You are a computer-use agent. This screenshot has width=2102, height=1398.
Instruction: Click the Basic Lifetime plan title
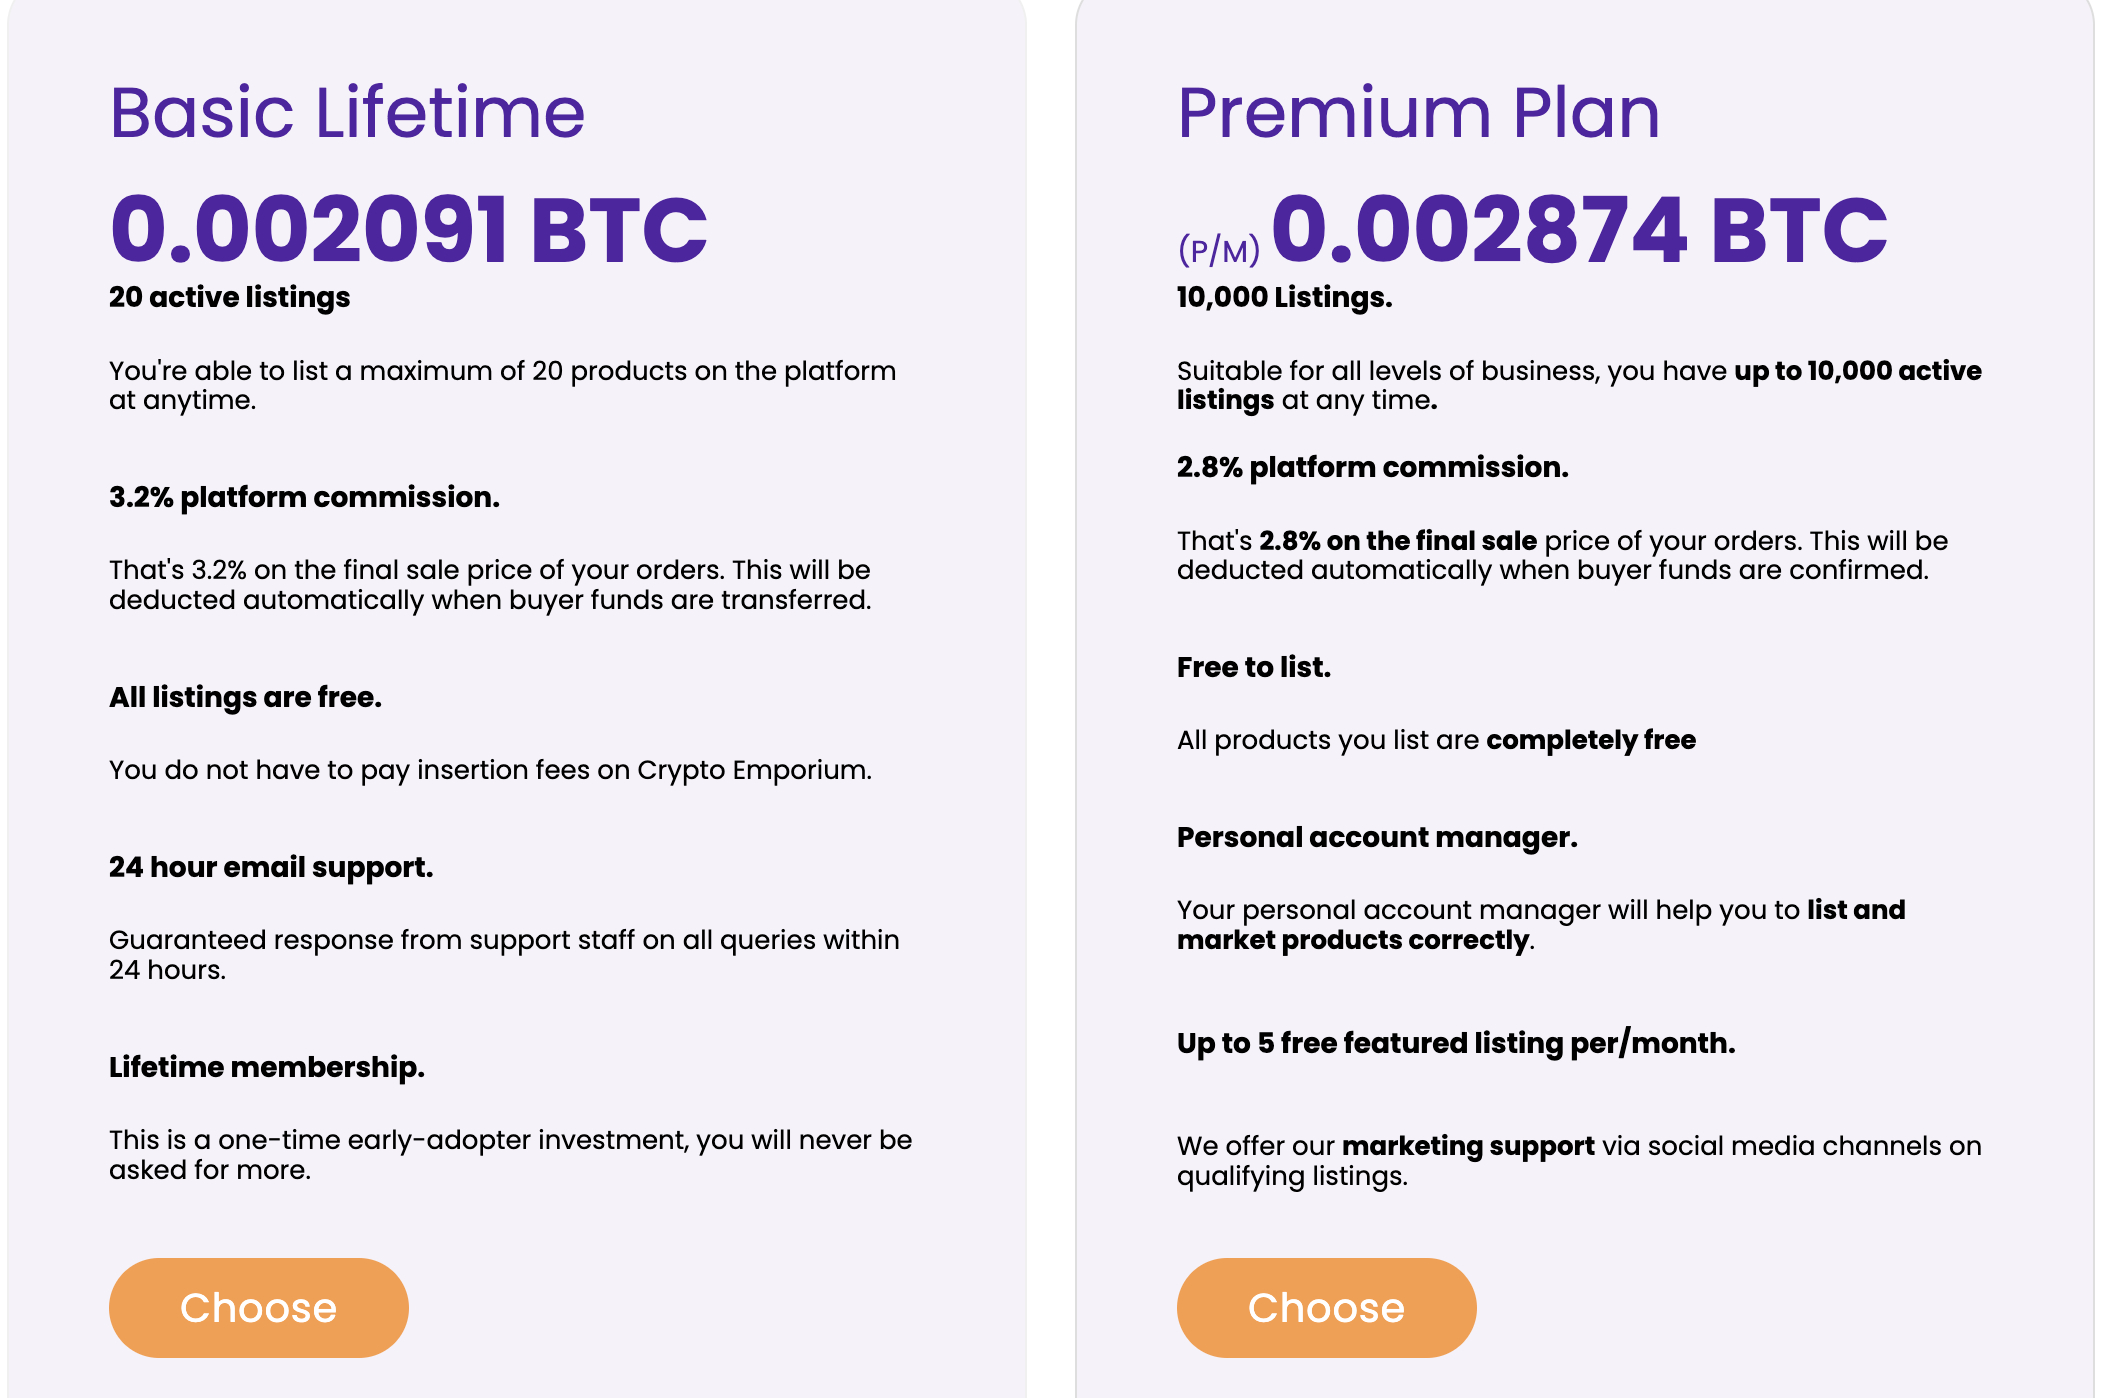[347, 112]
